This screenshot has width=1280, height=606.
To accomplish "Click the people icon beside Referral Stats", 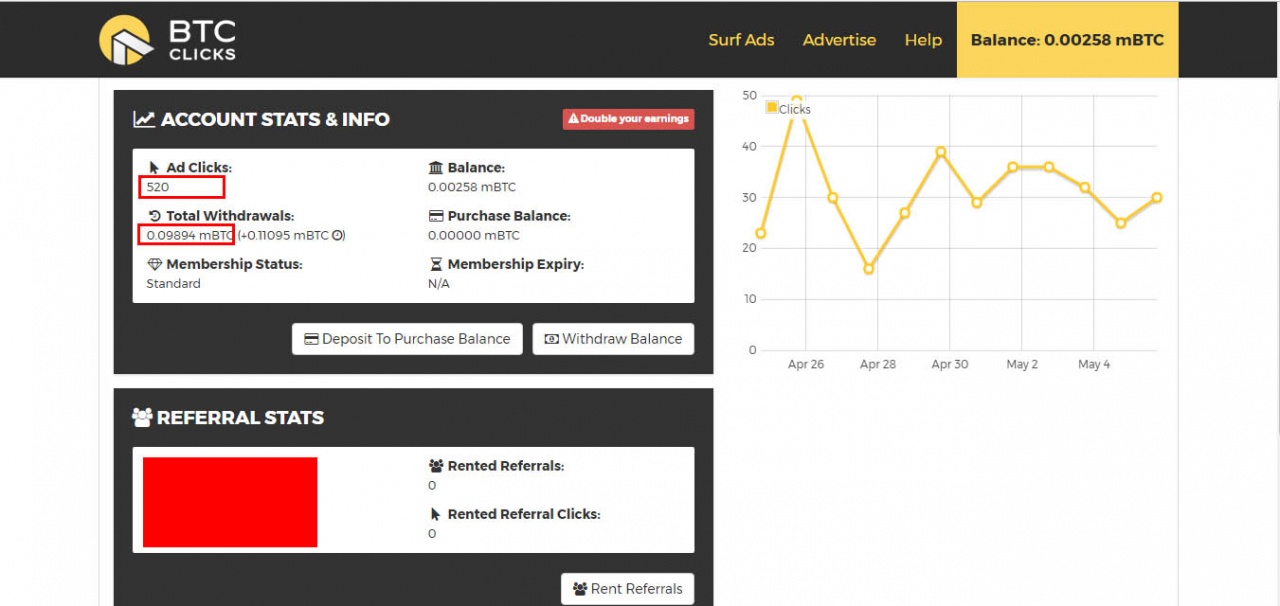I will point(143,417).
